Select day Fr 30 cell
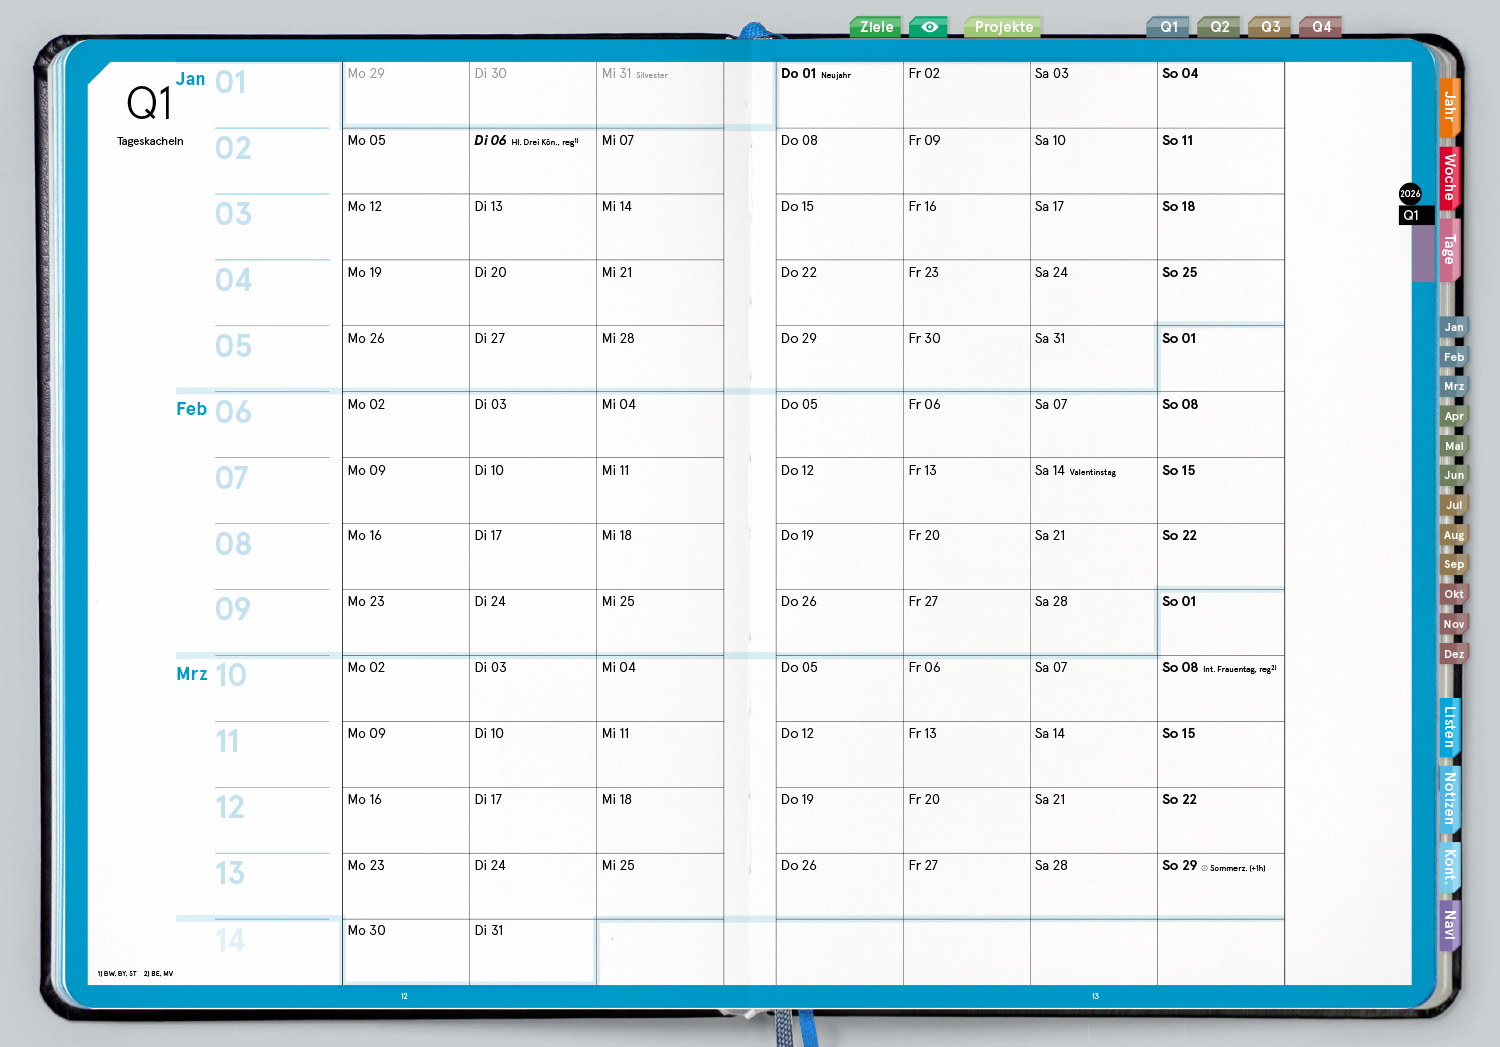 click(966, 358)
